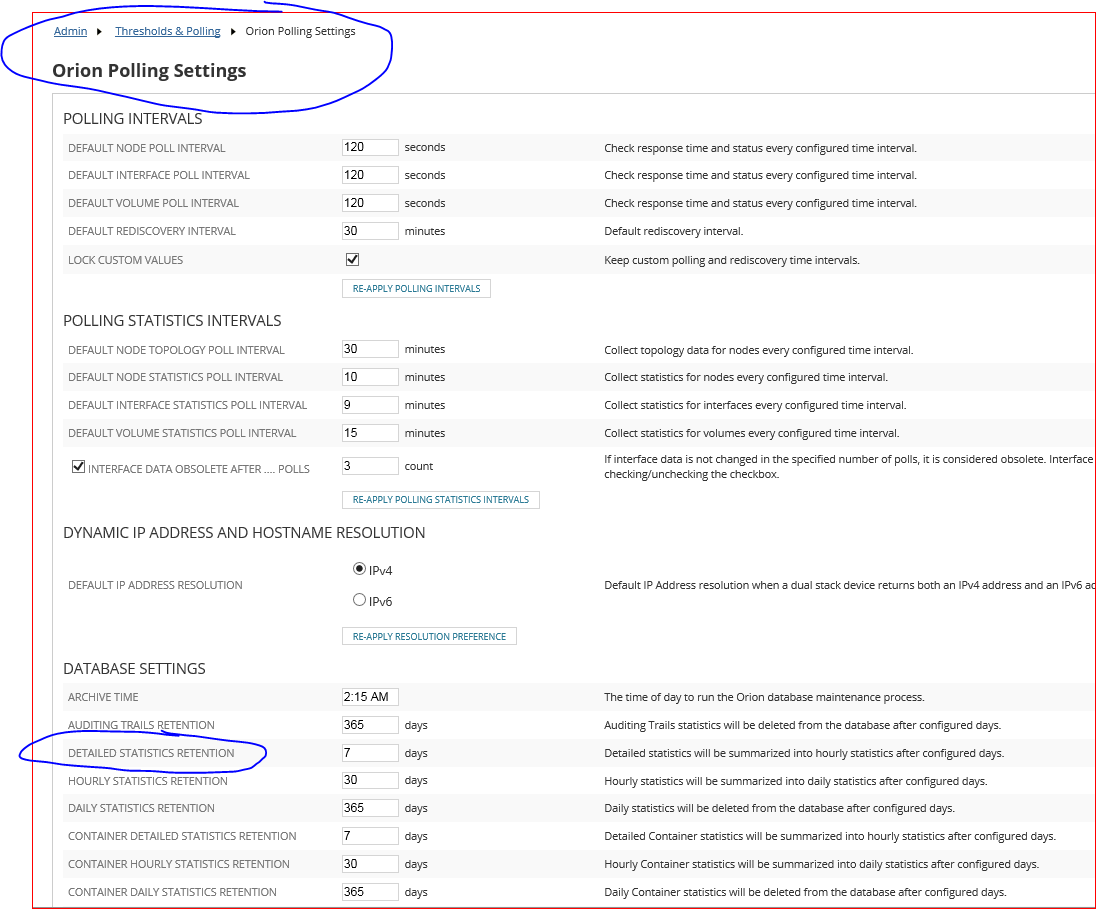Image resolution: width=1096 pixels, height=909 pixels.
Task: Click the Container Detailed Statistics Retention field
Action: coord(370,836)
